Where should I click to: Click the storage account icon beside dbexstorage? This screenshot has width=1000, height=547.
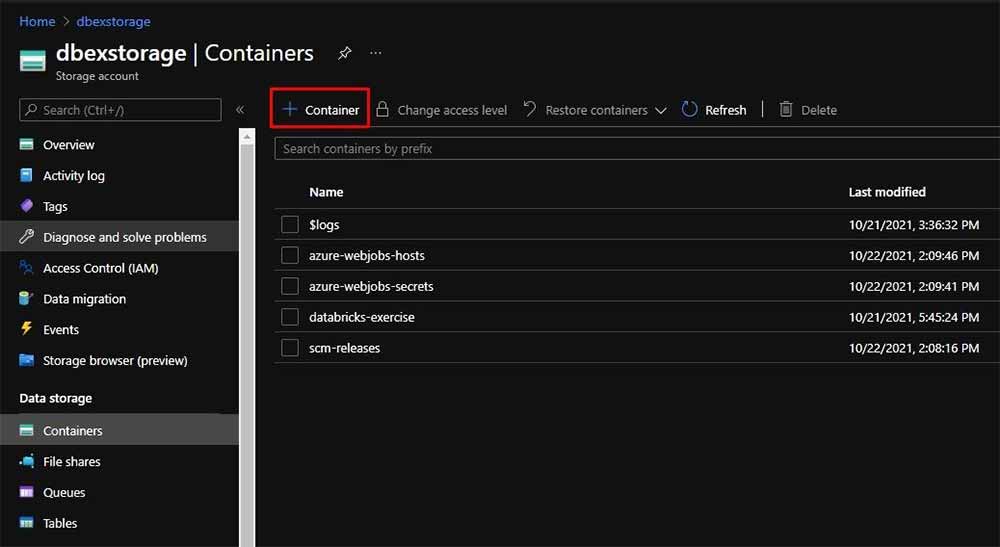pos(33,61)
